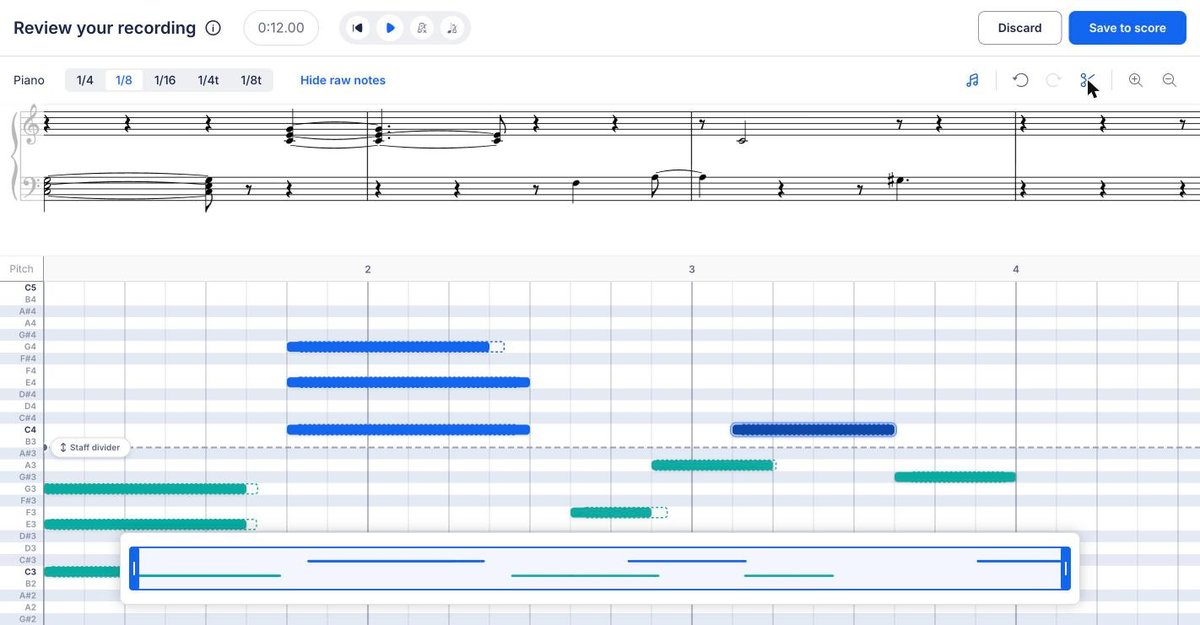Select the 1/4t triplet quantization option

click(x=208, y=80)
